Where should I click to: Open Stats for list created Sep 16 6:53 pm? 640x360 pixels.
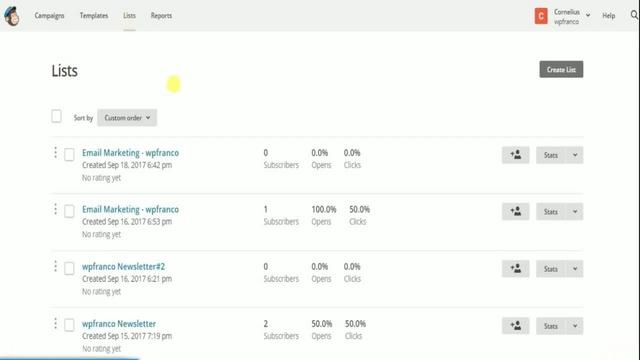(x=551, y=211)
